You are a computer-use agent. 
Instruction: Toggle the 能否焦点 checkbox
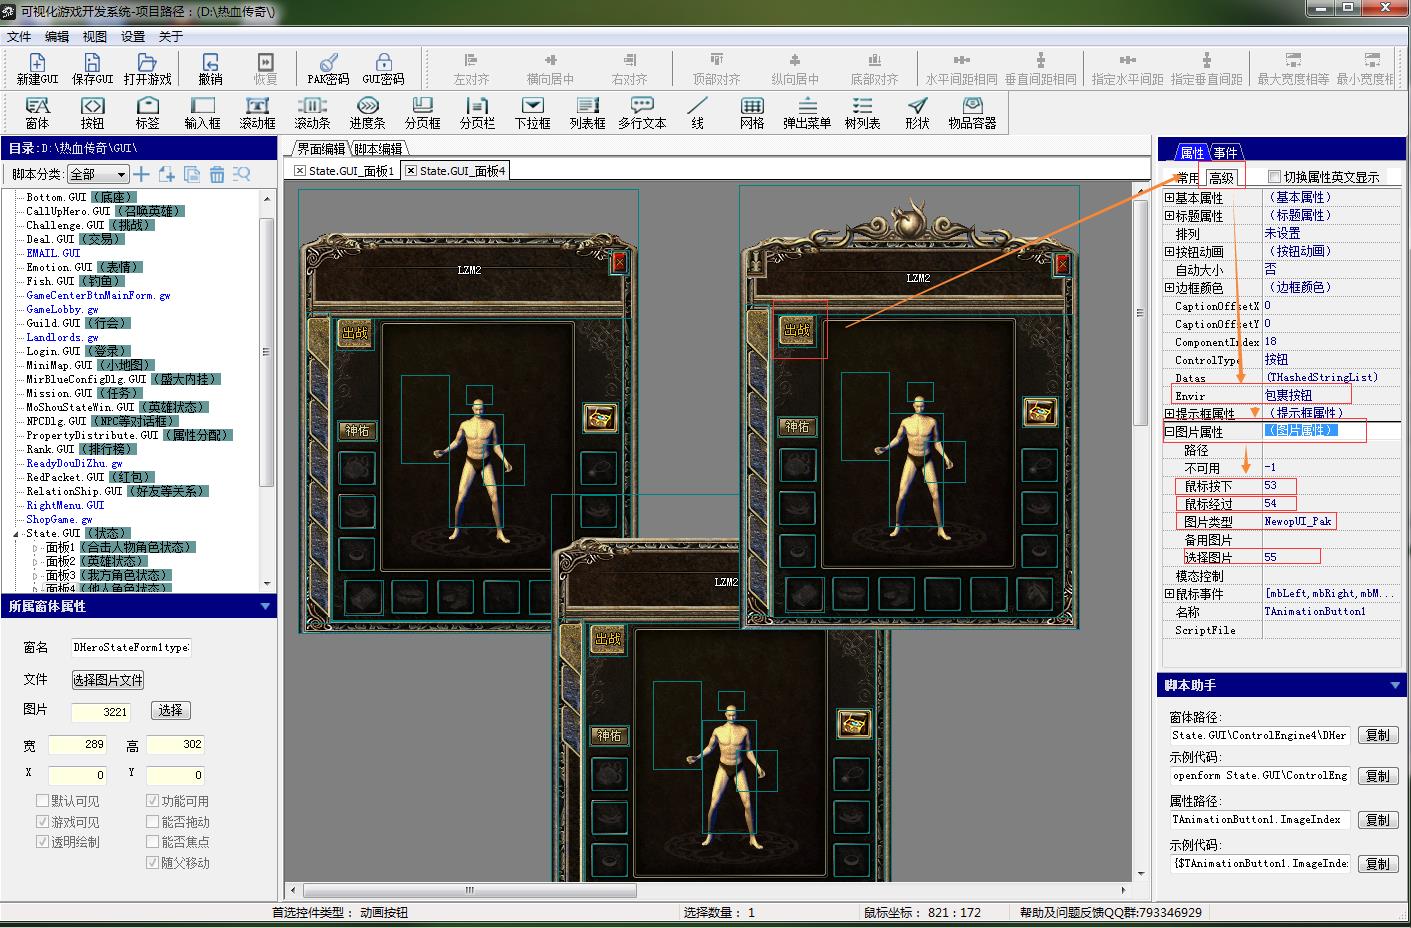click(152, 842)
